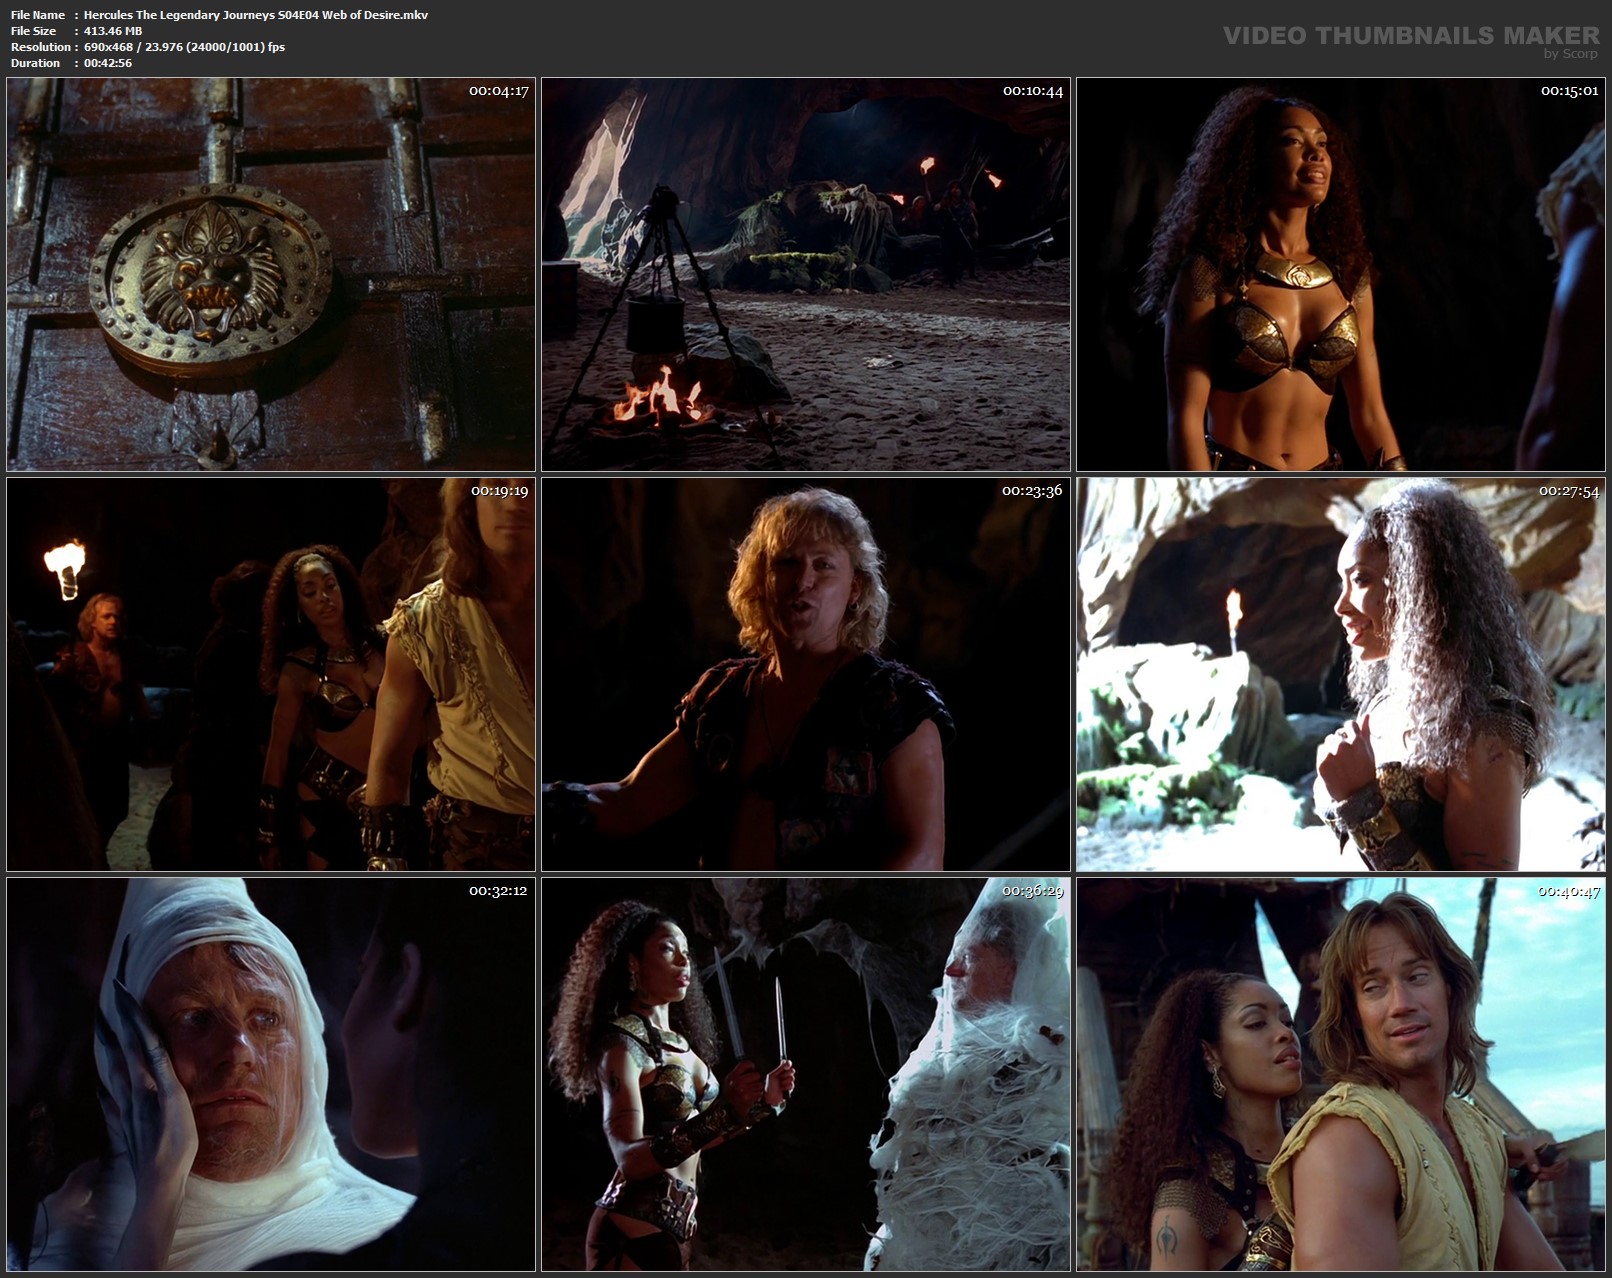
Task: Click the timestamp text 00:36:29
Action: (1033, 891)
